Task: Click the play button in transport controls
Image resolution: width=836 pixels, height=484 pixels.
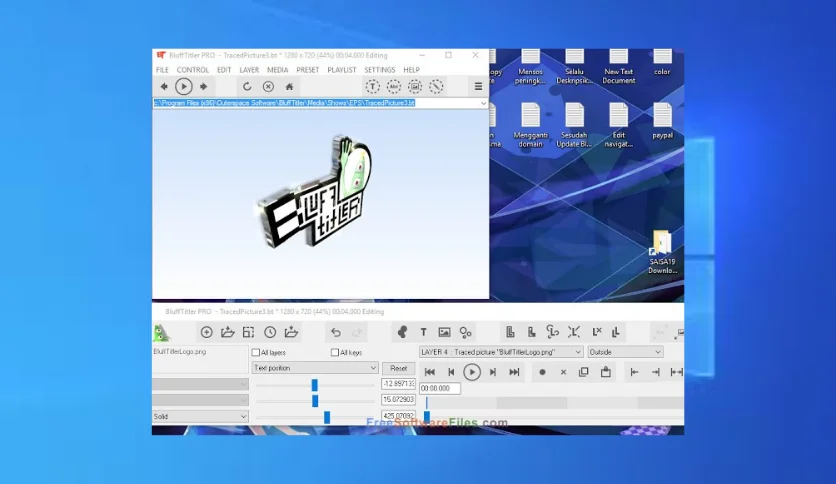Action: [472, 372]
